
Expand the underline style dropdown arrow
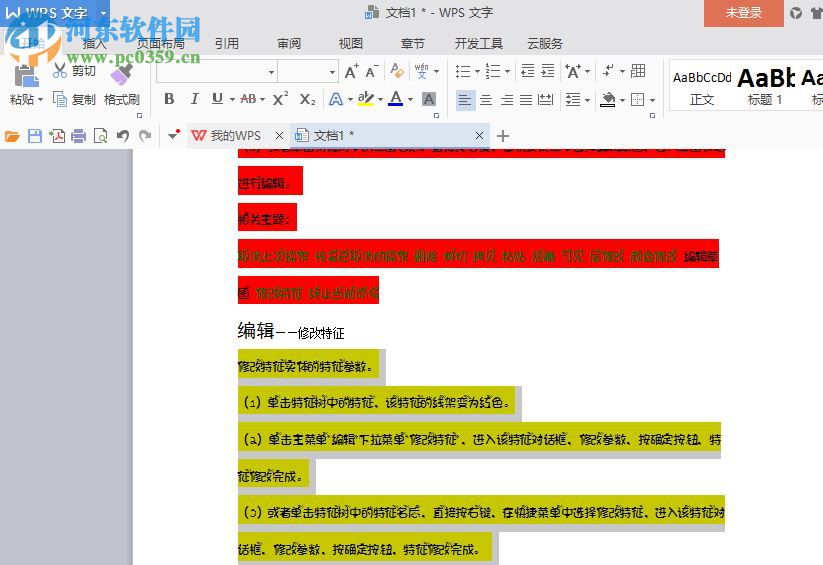pyautogui.click(x=231, y=99)
